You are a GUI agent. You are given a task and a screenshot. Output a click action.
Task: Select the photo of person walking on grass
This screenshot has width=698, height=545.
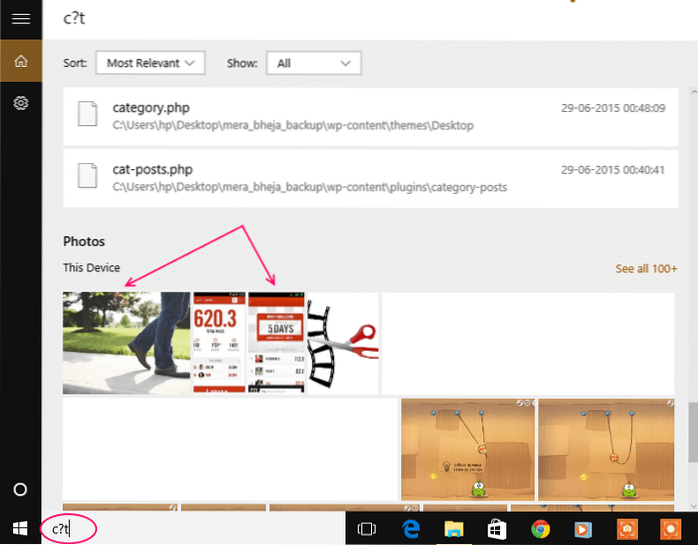pyautogui.click(x=126, y=343)
